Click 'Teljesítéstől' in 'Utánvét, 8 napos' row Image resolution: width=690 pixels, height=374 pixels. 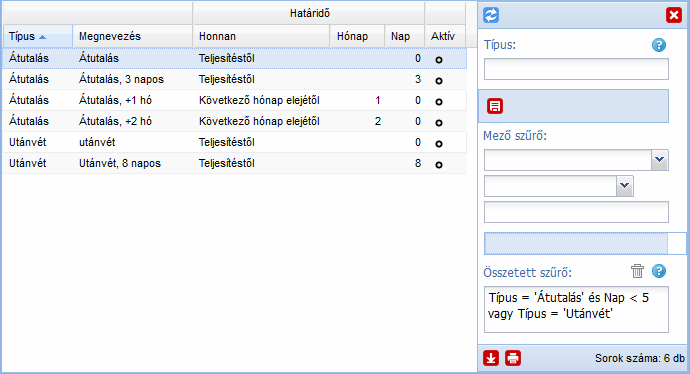[227, 163]
